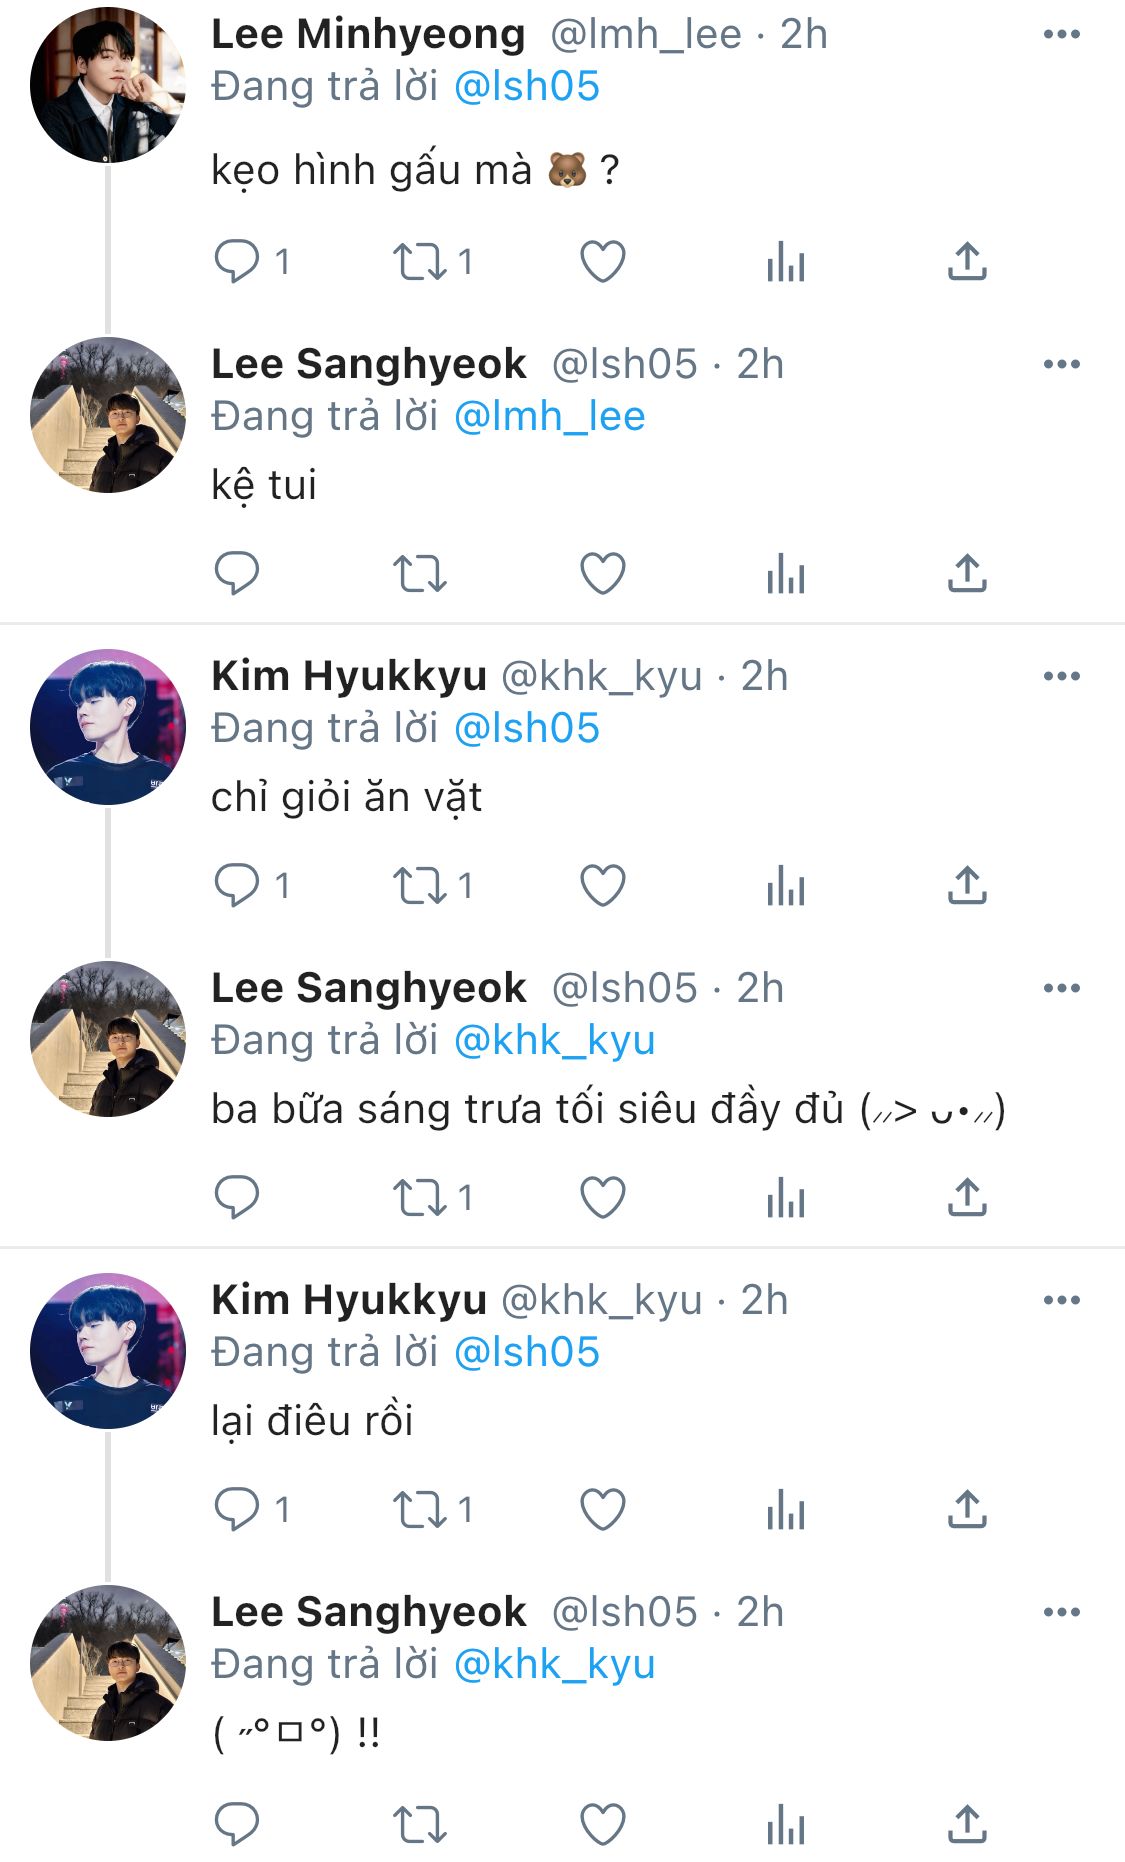This screenshot has height=1862, width=1125.
Task: Retweet Lee Minhyeong's bear candy tweet
Action: (419, 262)
